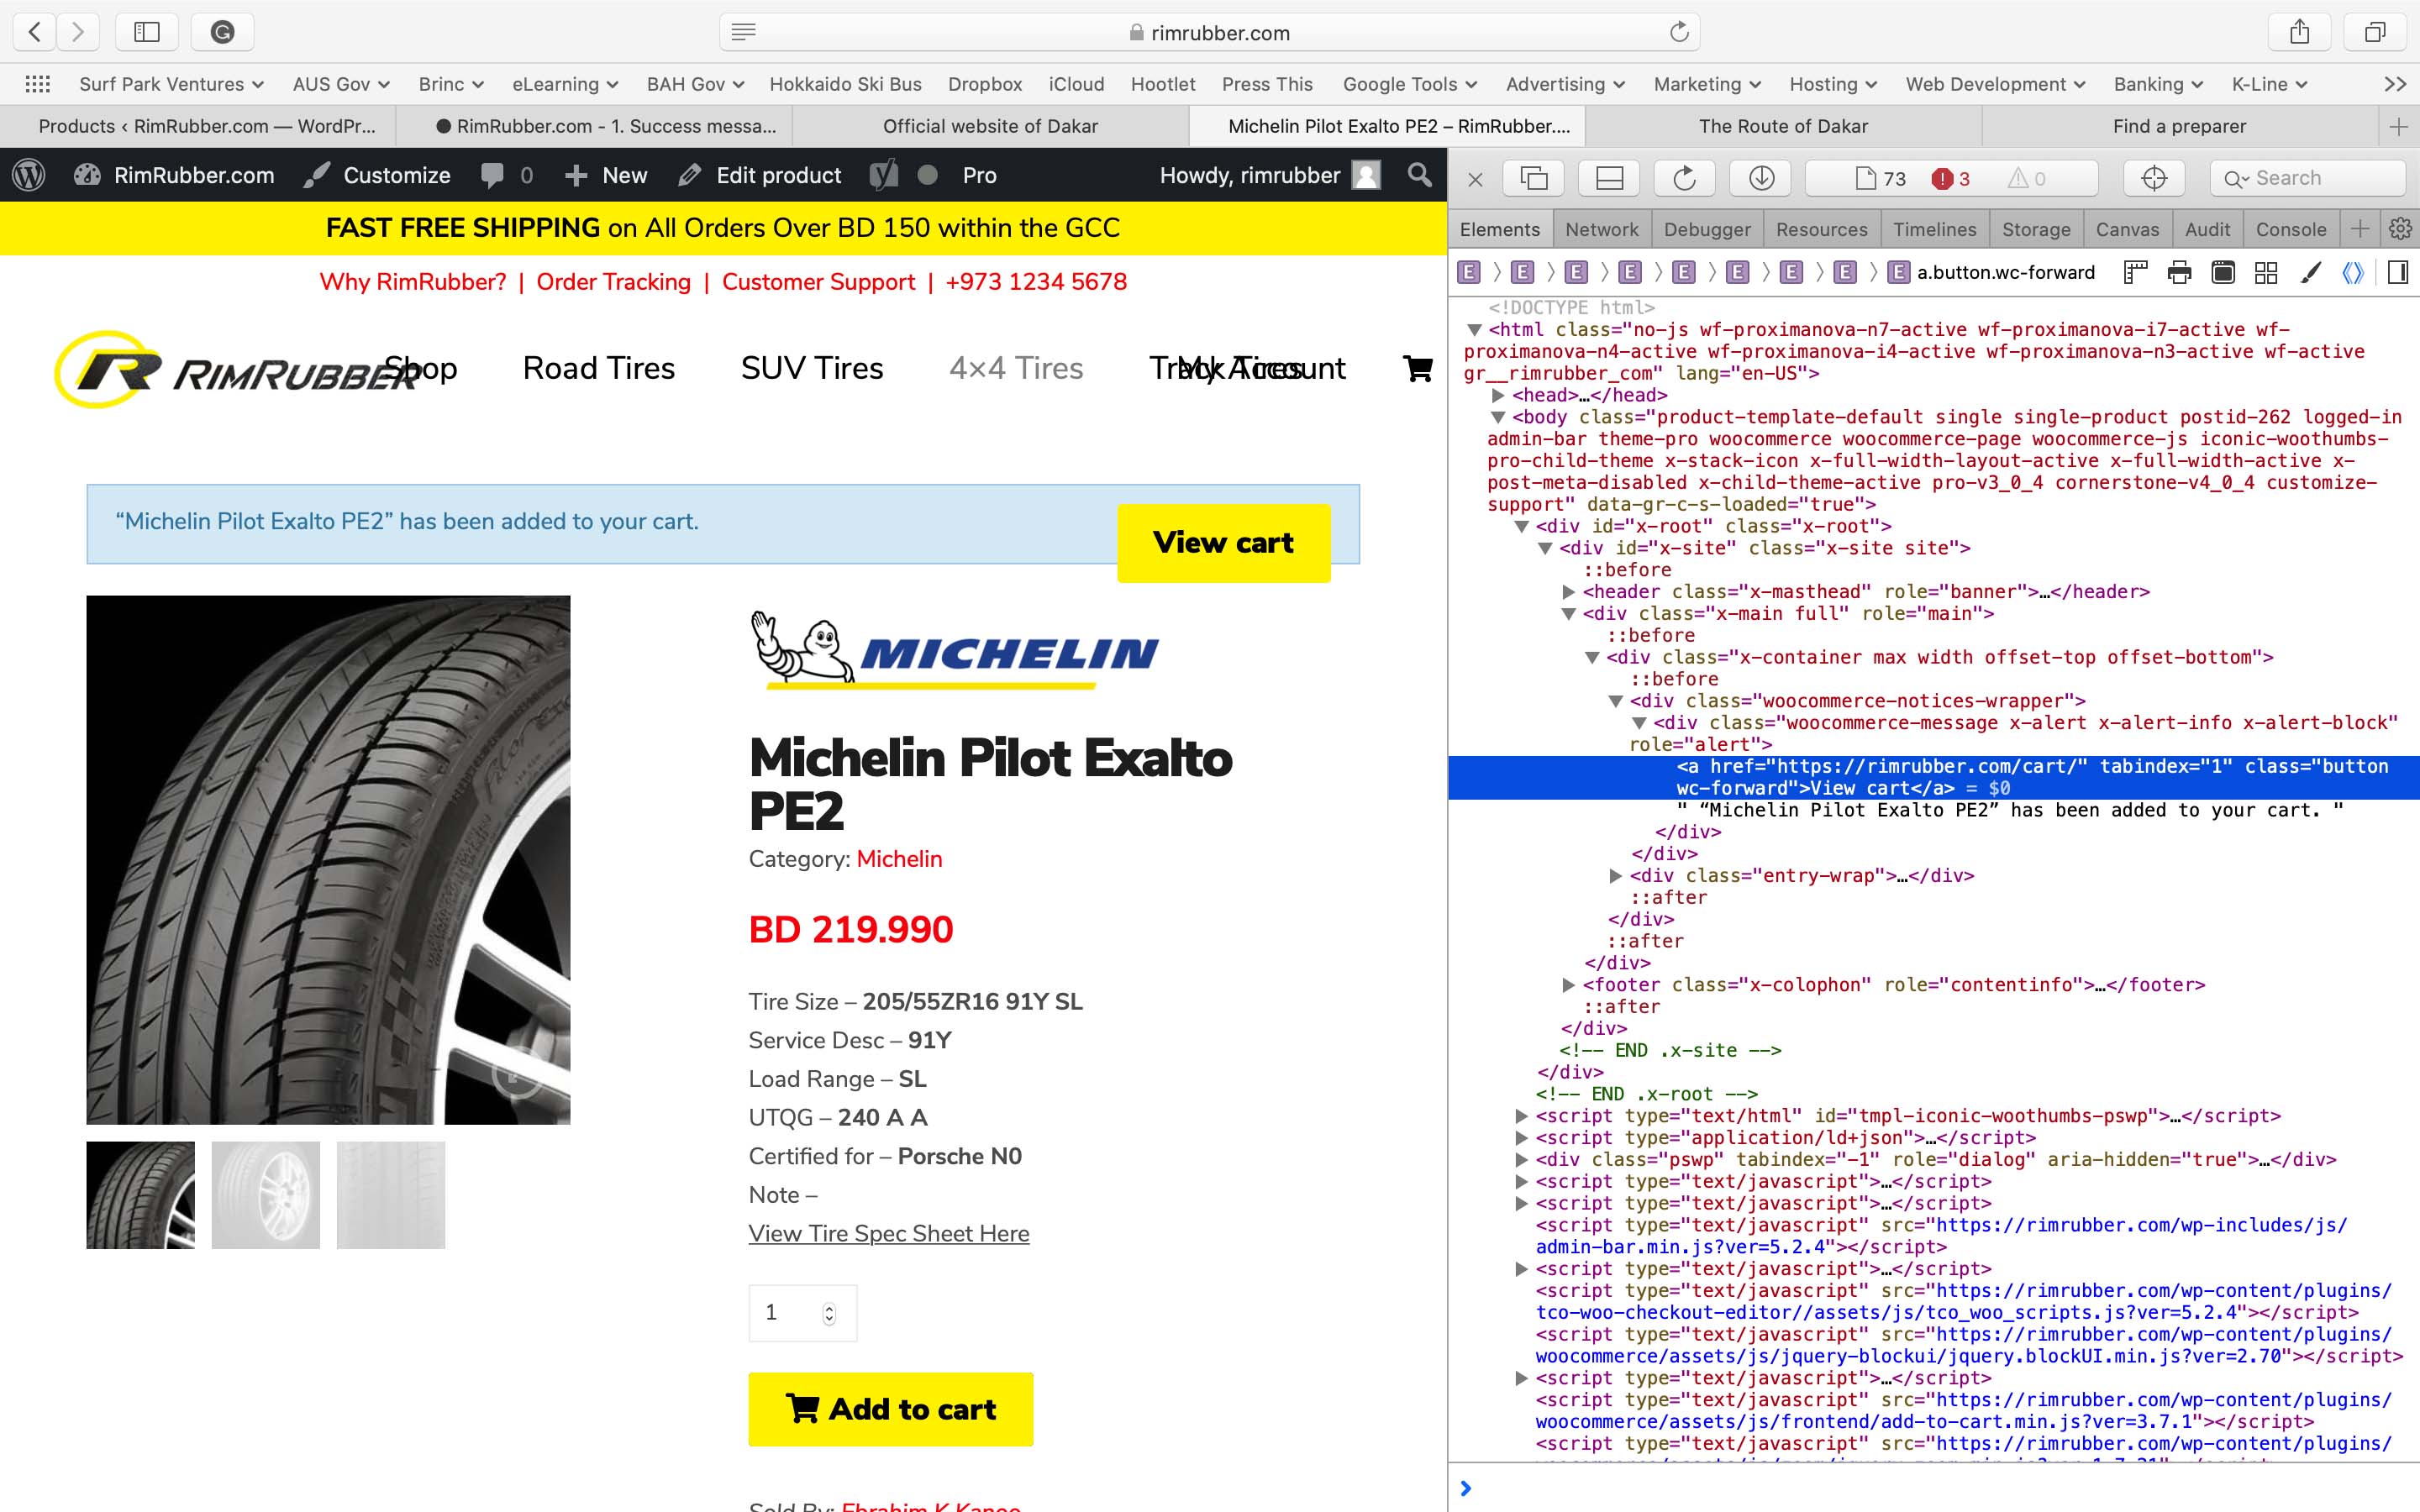Click Edit product in the admin bar
Viewport: 2420px width, 1512px height.
click(760, 175)
